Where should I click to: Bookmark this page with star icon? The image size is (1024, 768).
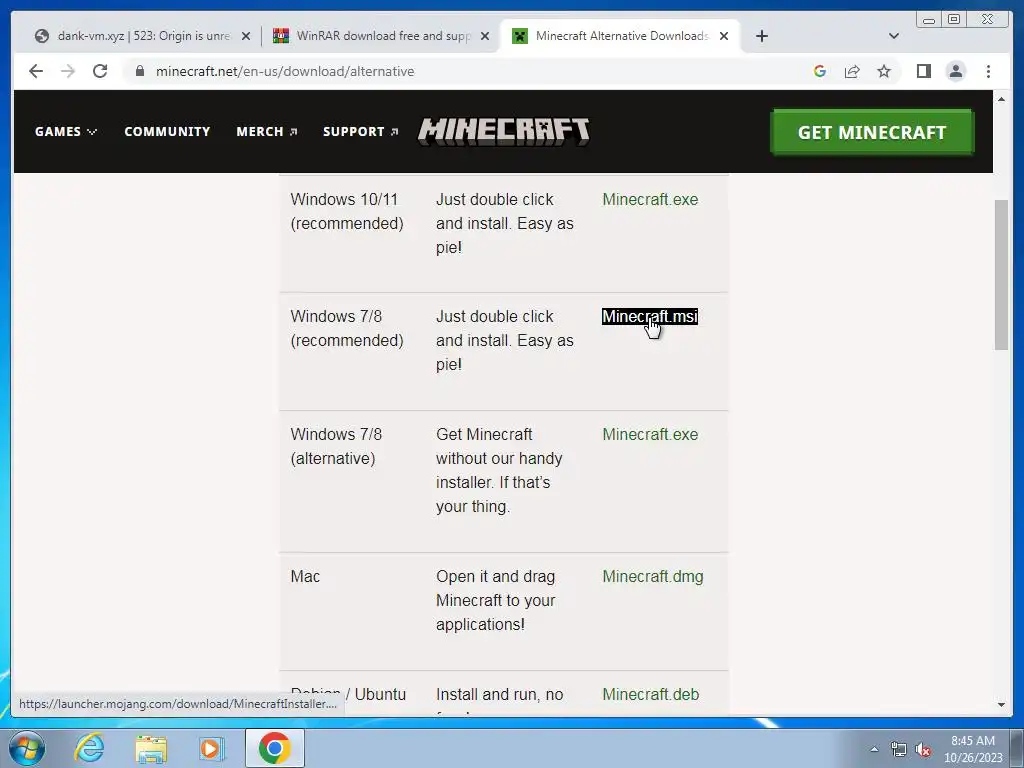884,71
